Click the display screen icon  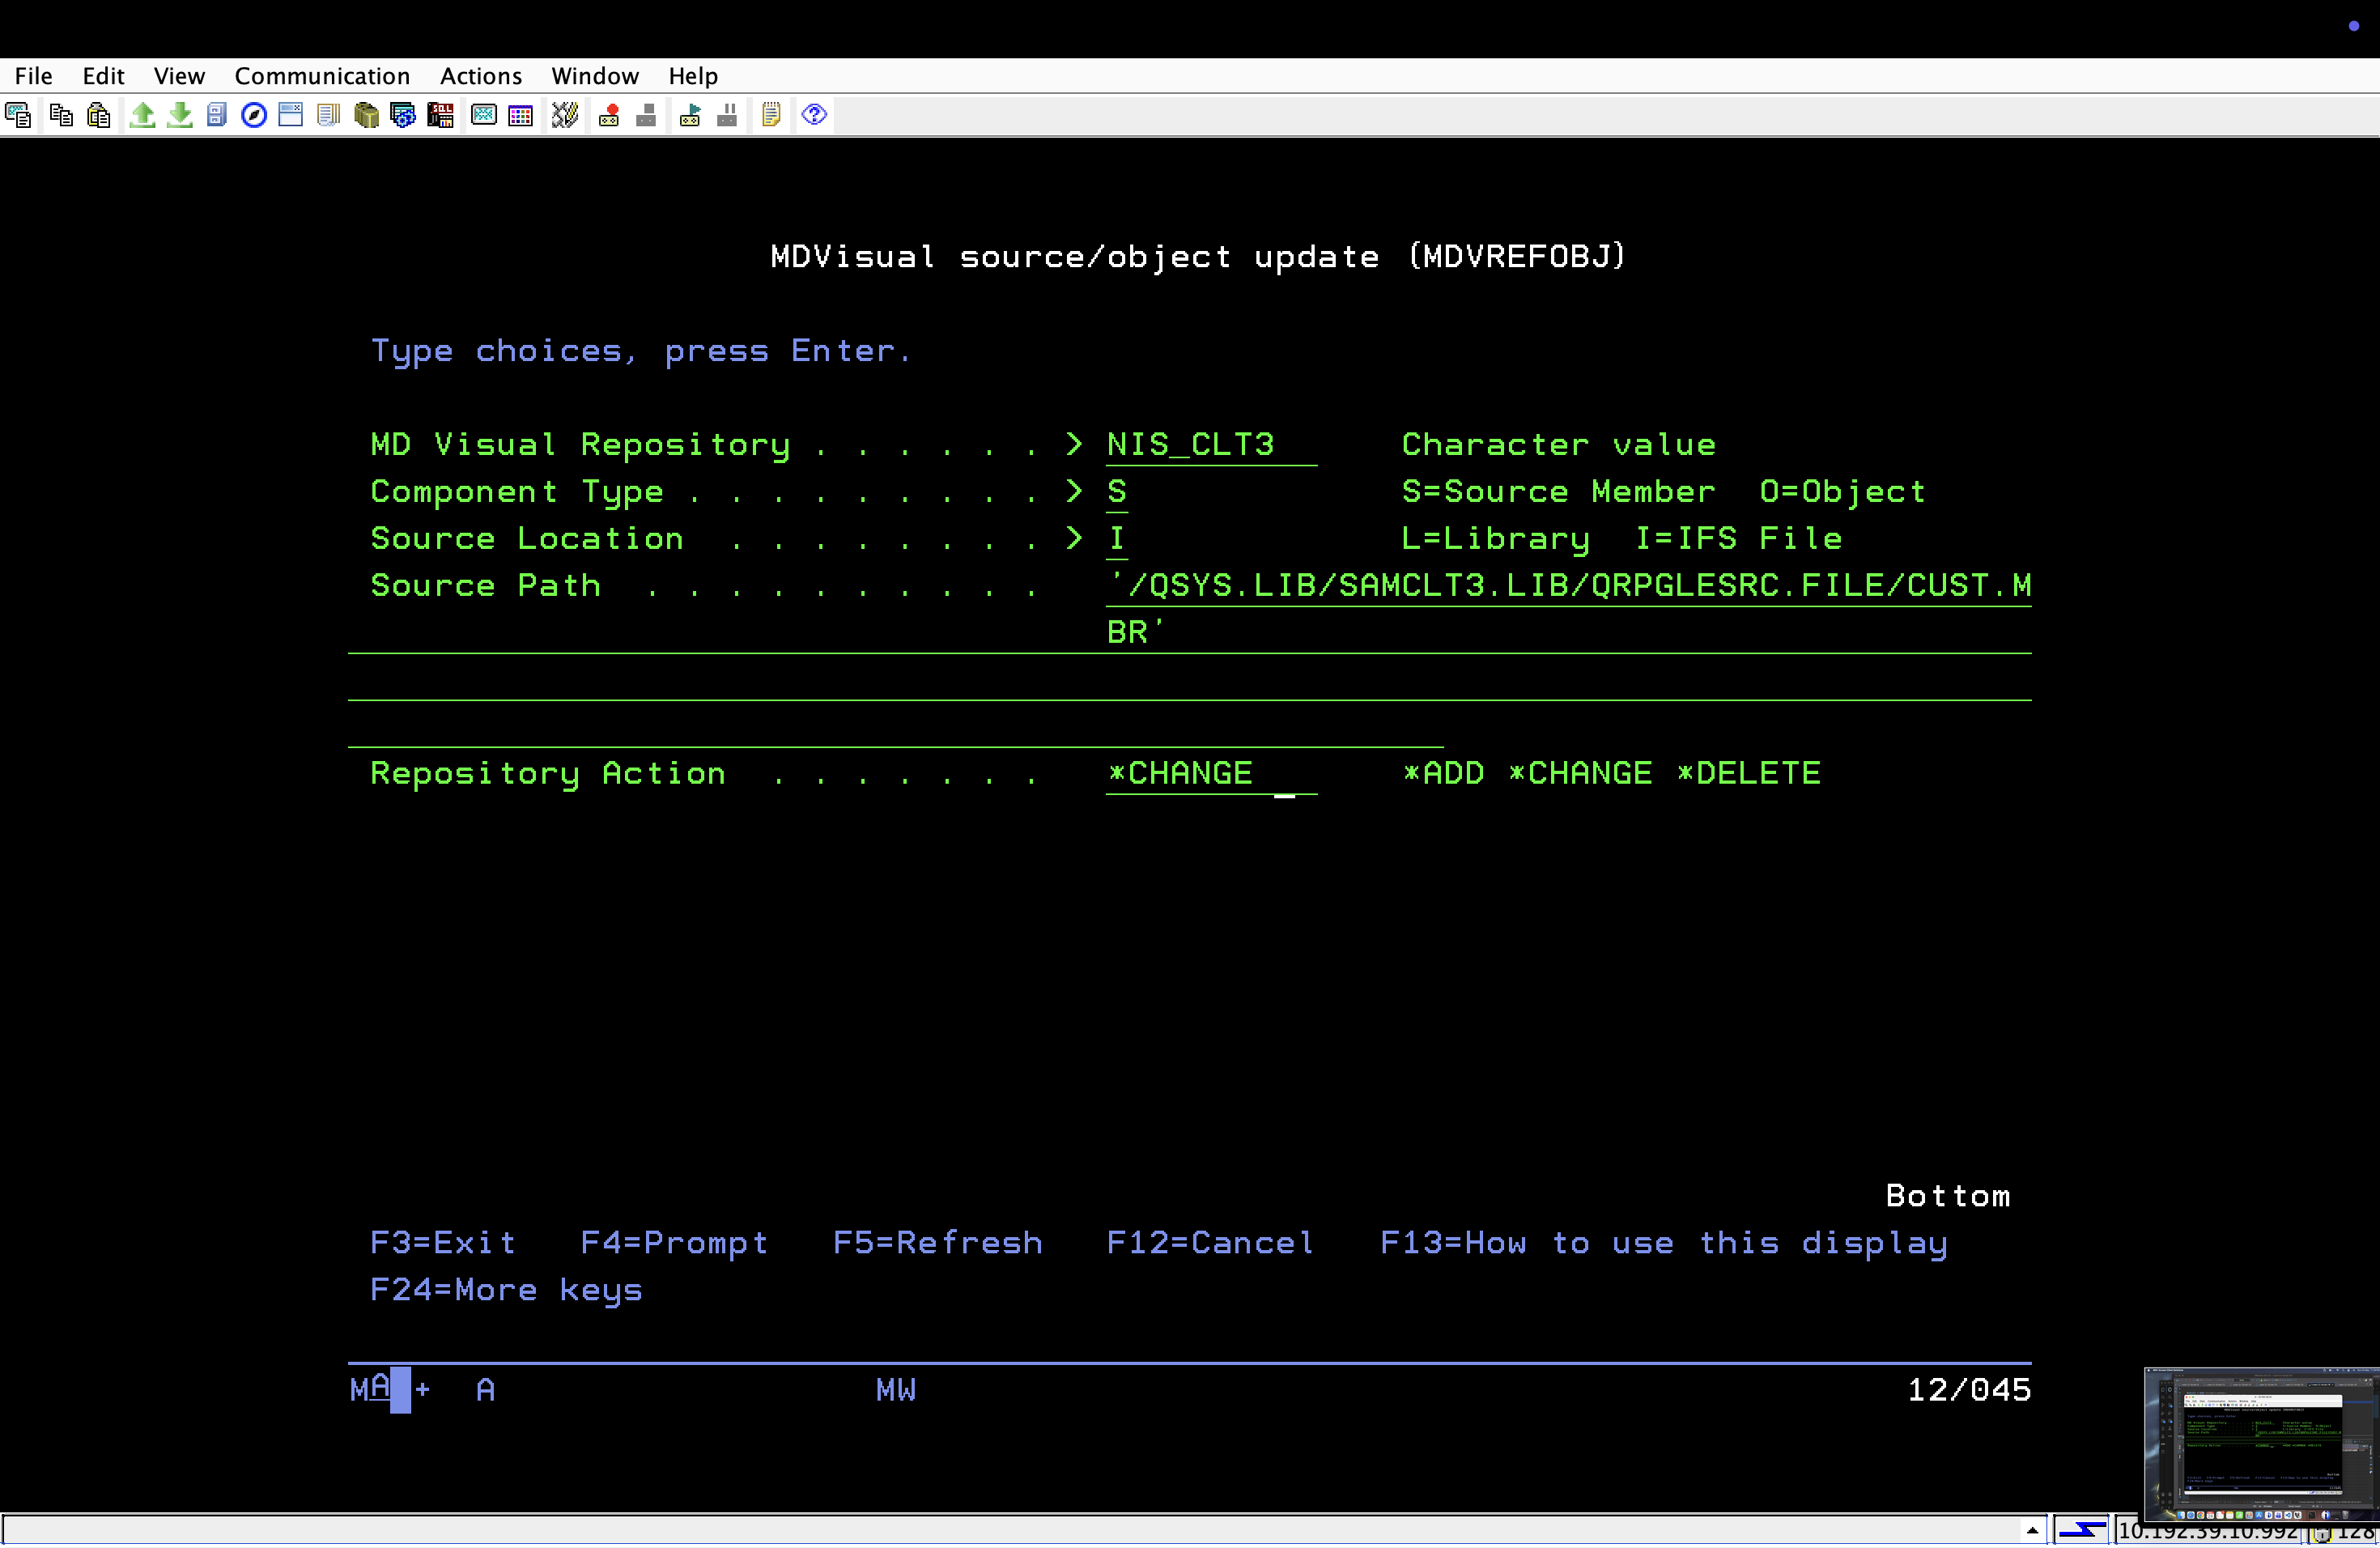[x=484, y=115]
